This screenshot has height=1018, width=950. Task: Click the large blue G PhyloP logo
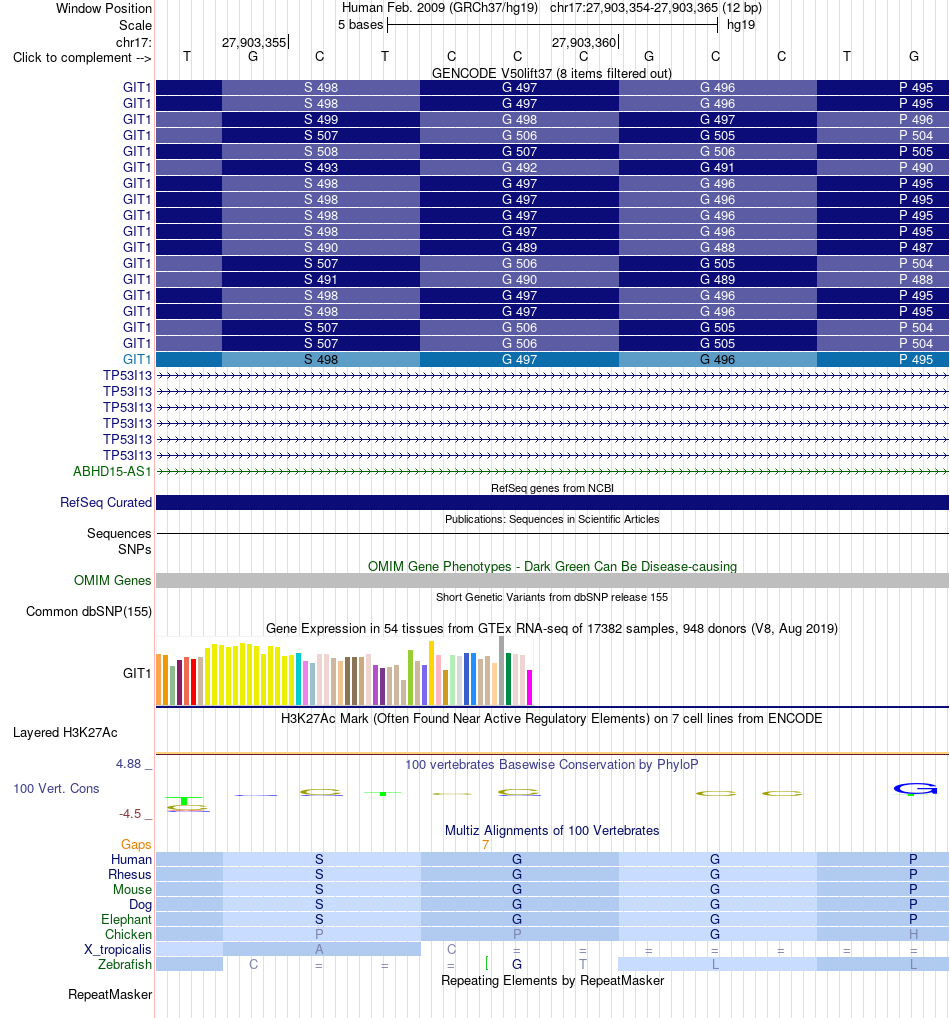pos(915,789)
